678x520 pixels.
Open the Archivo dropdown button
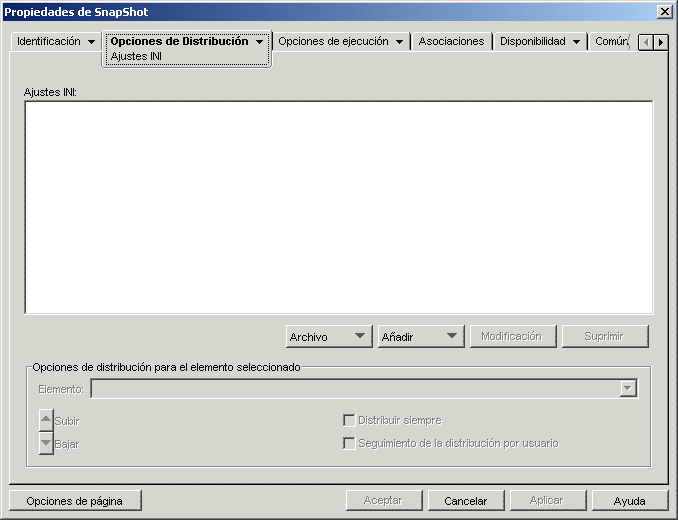[x=329, y=337]
